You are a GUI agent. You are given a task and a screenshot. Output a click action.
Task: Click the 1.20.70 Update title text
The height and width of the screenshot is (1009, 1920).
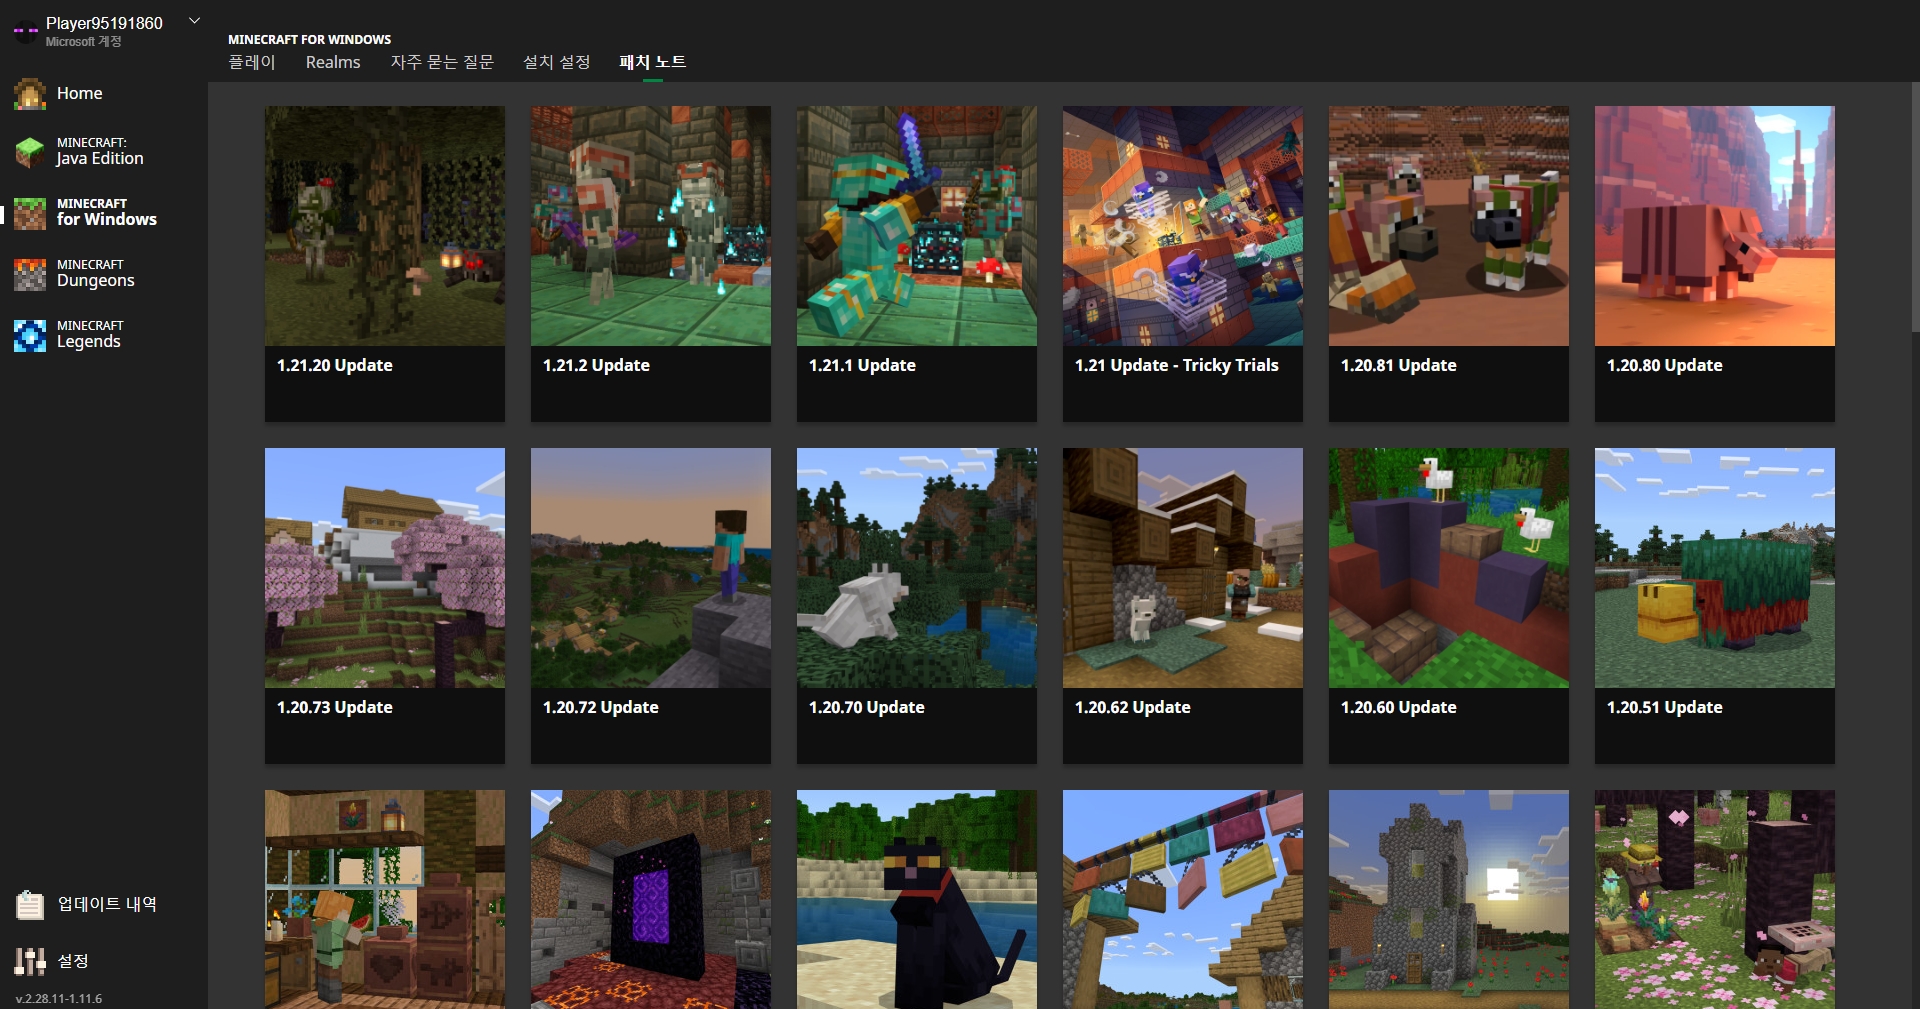(x=867, y=707)
